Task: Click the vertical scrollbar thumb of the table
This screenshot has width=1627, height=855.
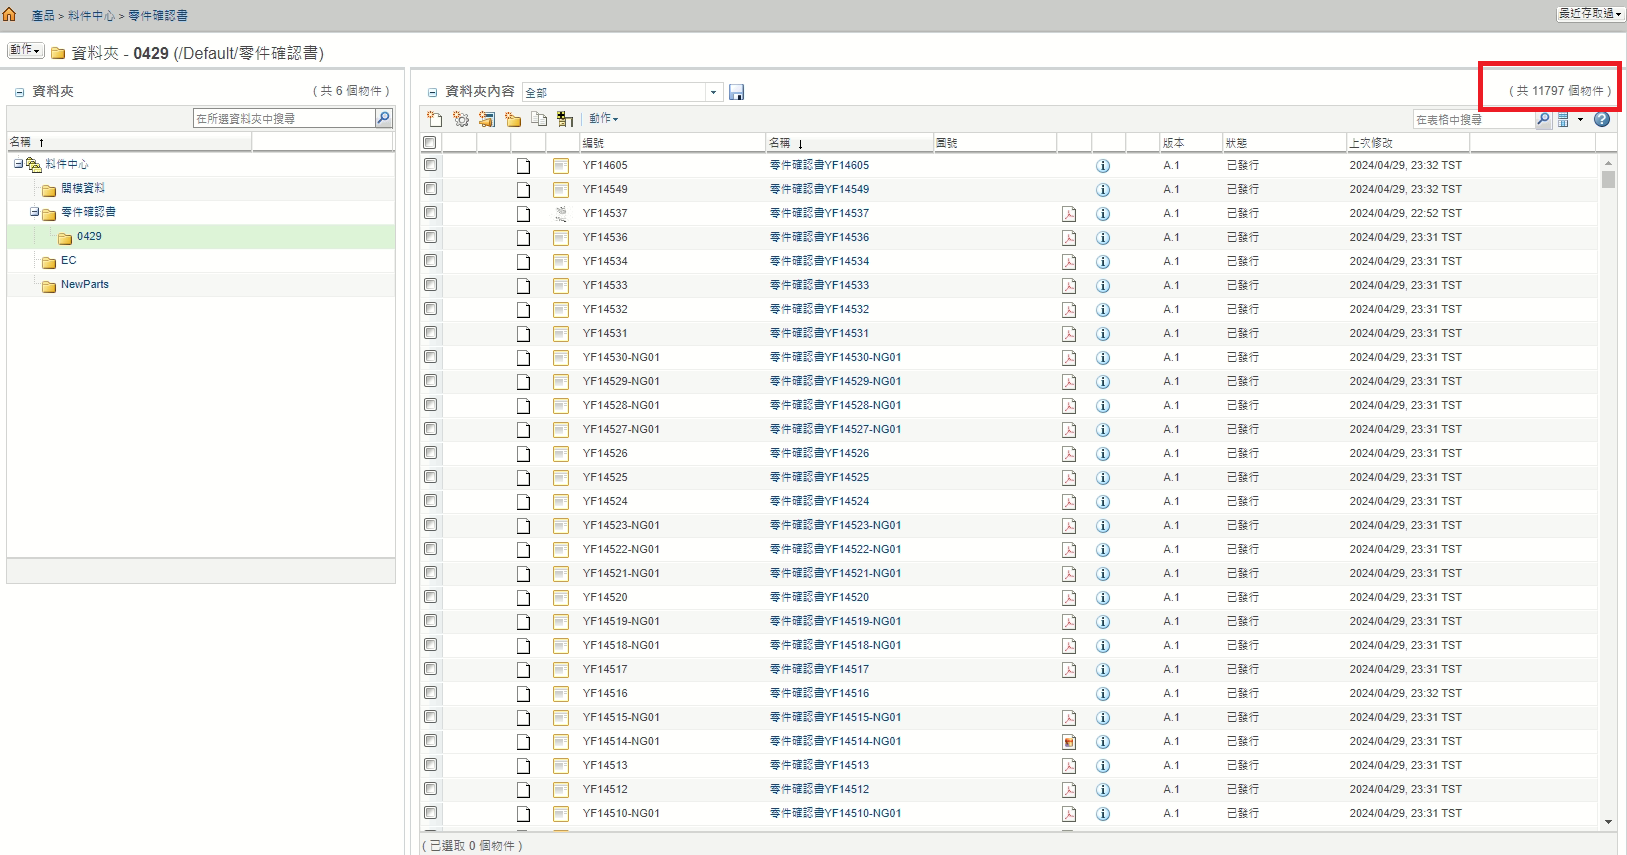Action: (1608, 179)
